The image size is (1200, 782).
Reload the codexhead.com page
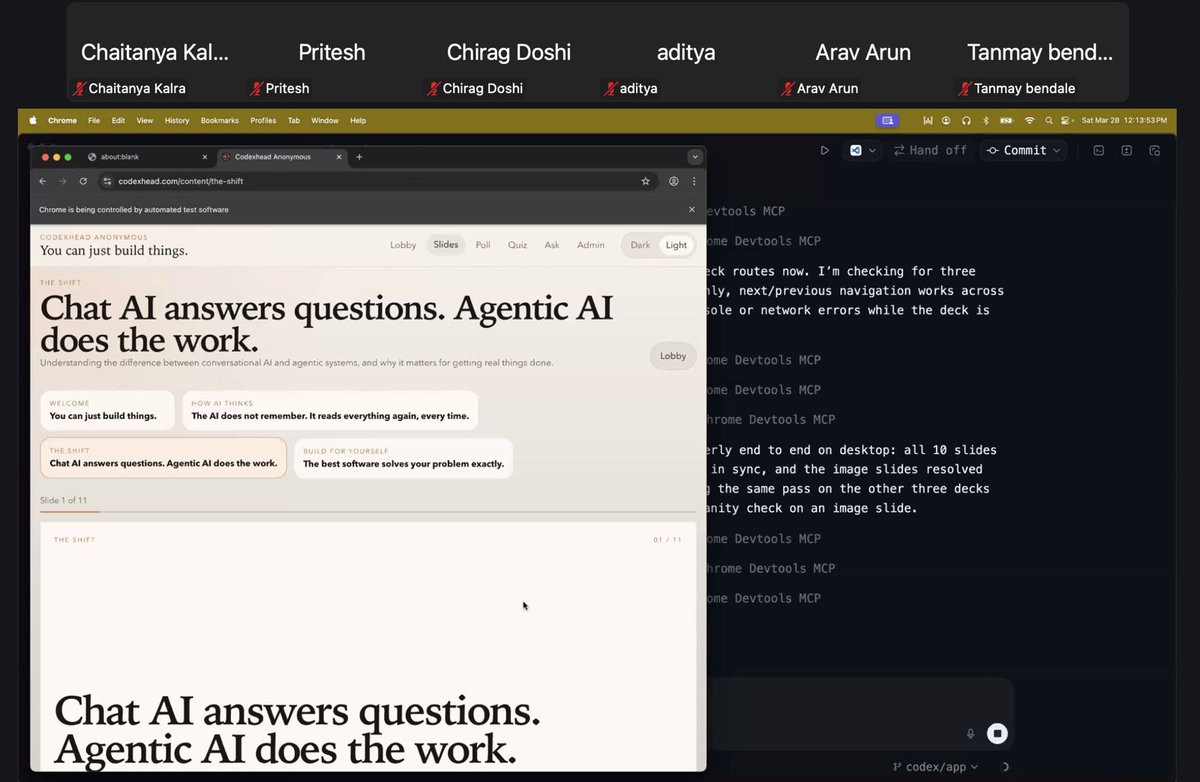click(83, 181)
